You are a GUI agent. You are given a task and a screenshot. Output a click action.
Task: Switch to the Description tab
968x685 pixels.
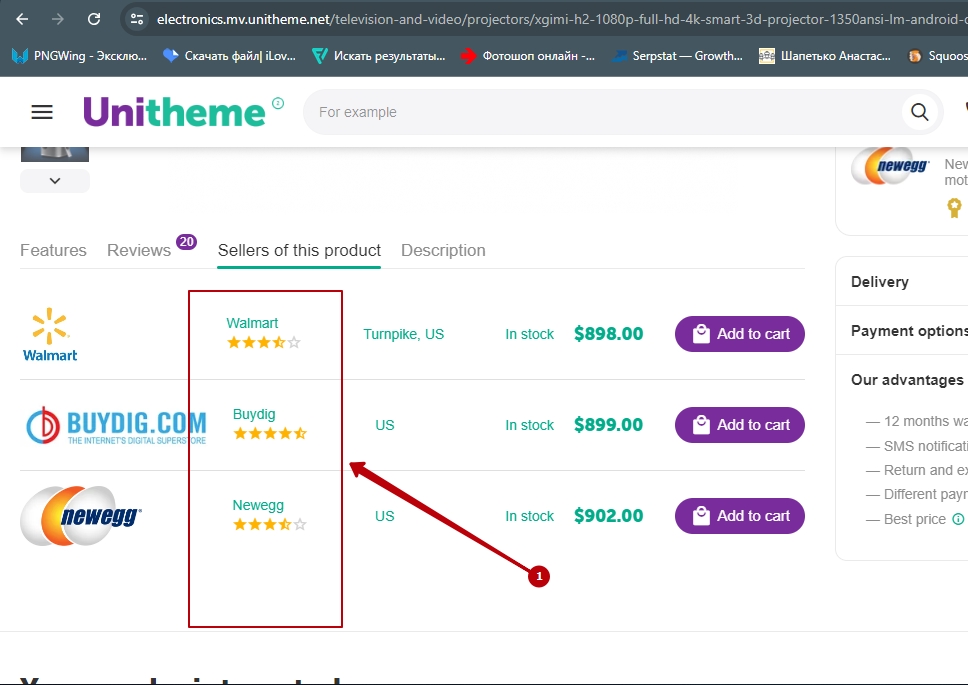point(443,250)
